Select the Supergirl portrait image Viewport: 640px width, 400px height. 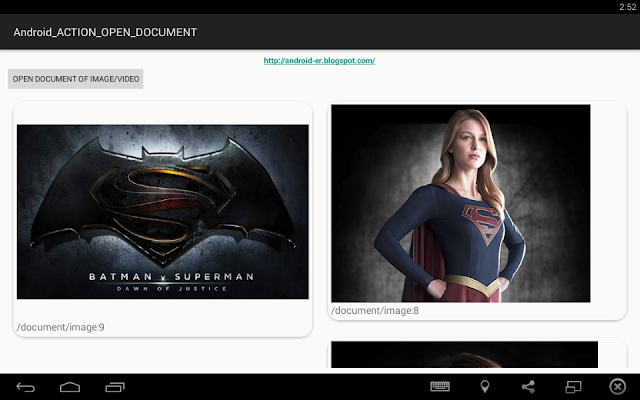point(460,203)
